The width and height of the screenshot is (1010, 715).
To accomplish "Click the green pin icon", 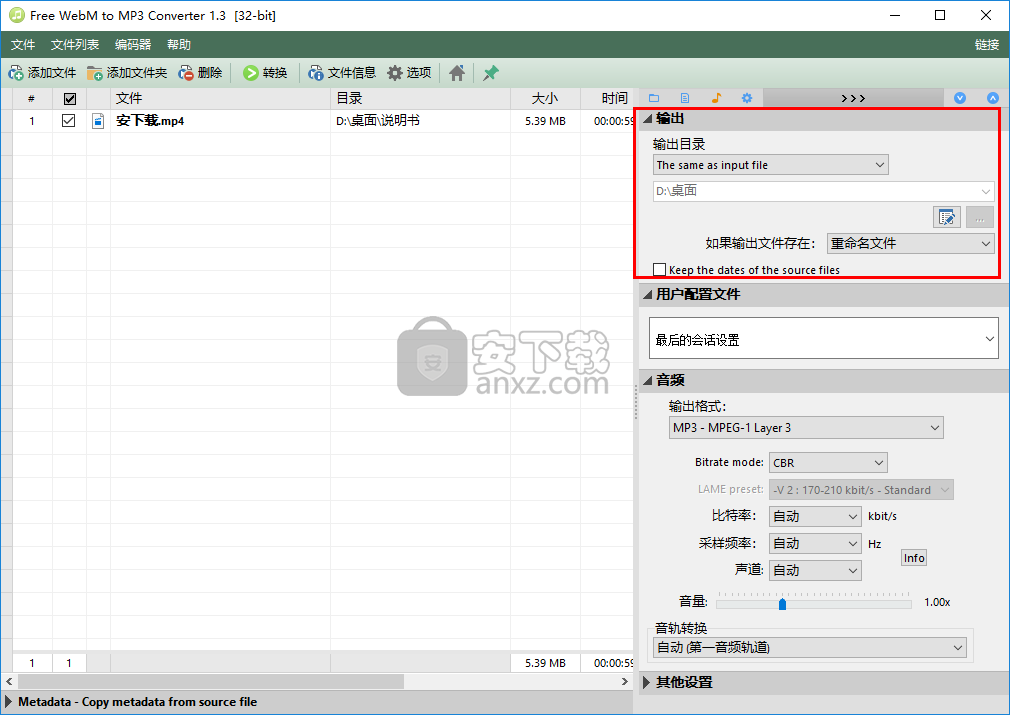I will tap(491, 73).
